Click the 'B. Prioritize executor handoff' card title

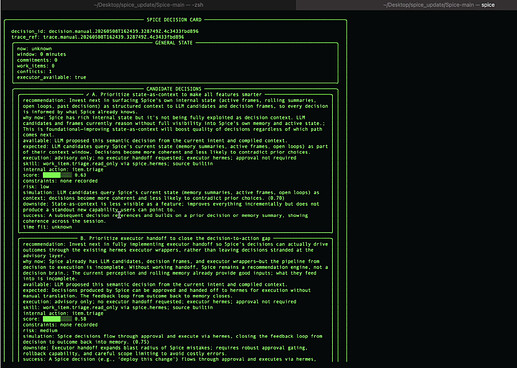tap(175, 238)
